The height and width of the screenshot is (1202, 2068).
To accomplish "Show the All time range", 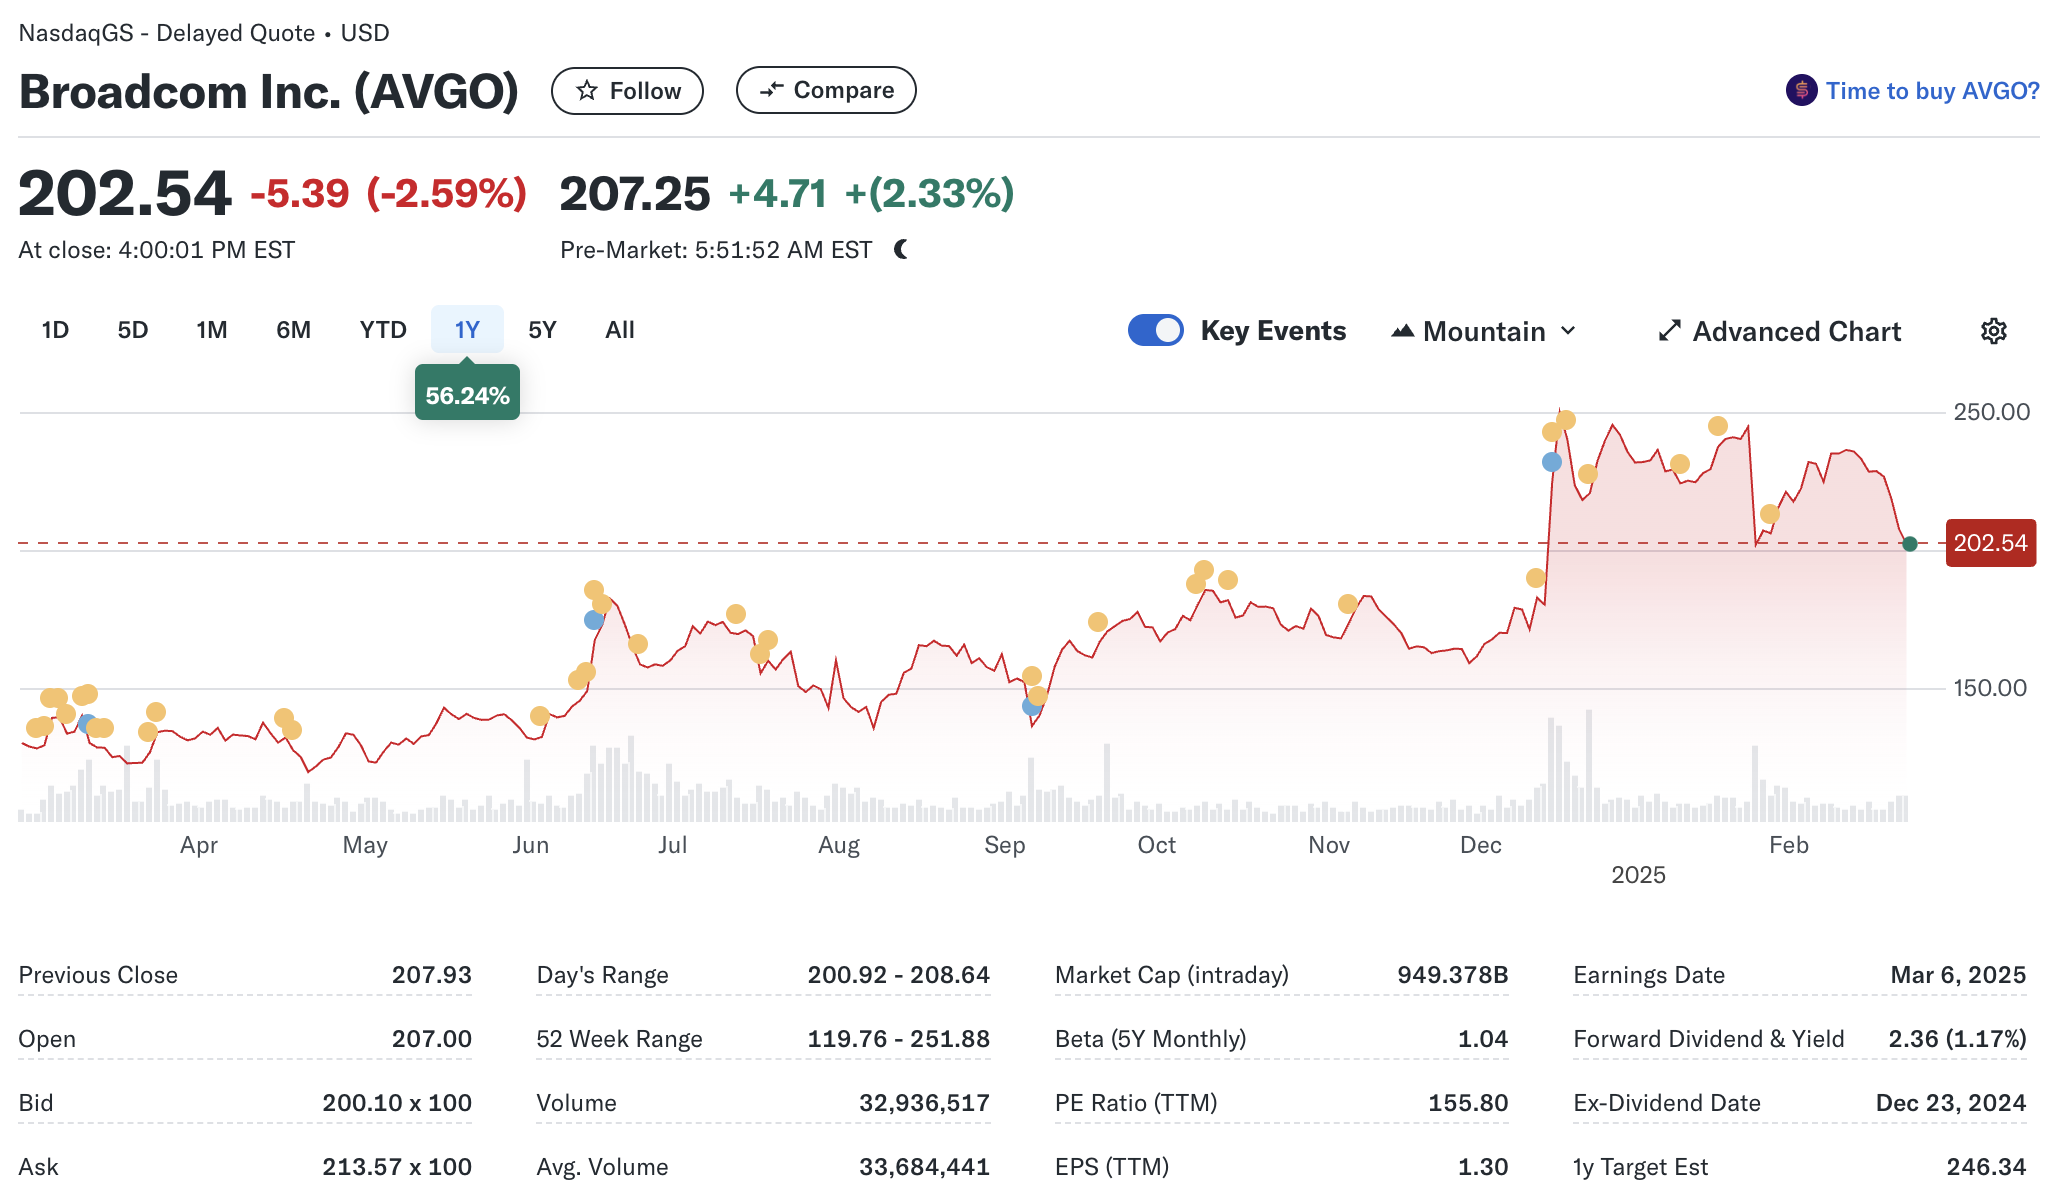I will 619,330.
